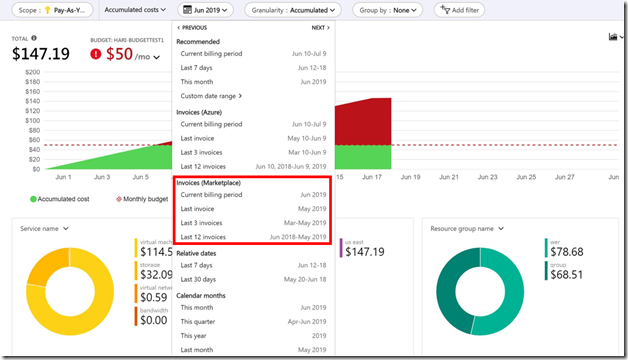Select Azure Last 3 invoices Mar 10-Jun 9
628x360 pixels.
coord(253,152)
